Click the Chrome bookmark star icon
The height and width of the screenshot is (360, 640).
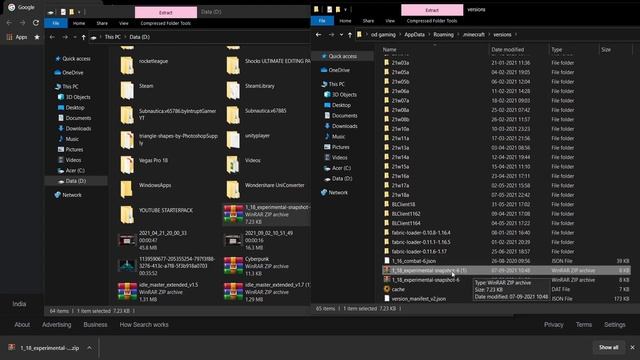point(37,37)
